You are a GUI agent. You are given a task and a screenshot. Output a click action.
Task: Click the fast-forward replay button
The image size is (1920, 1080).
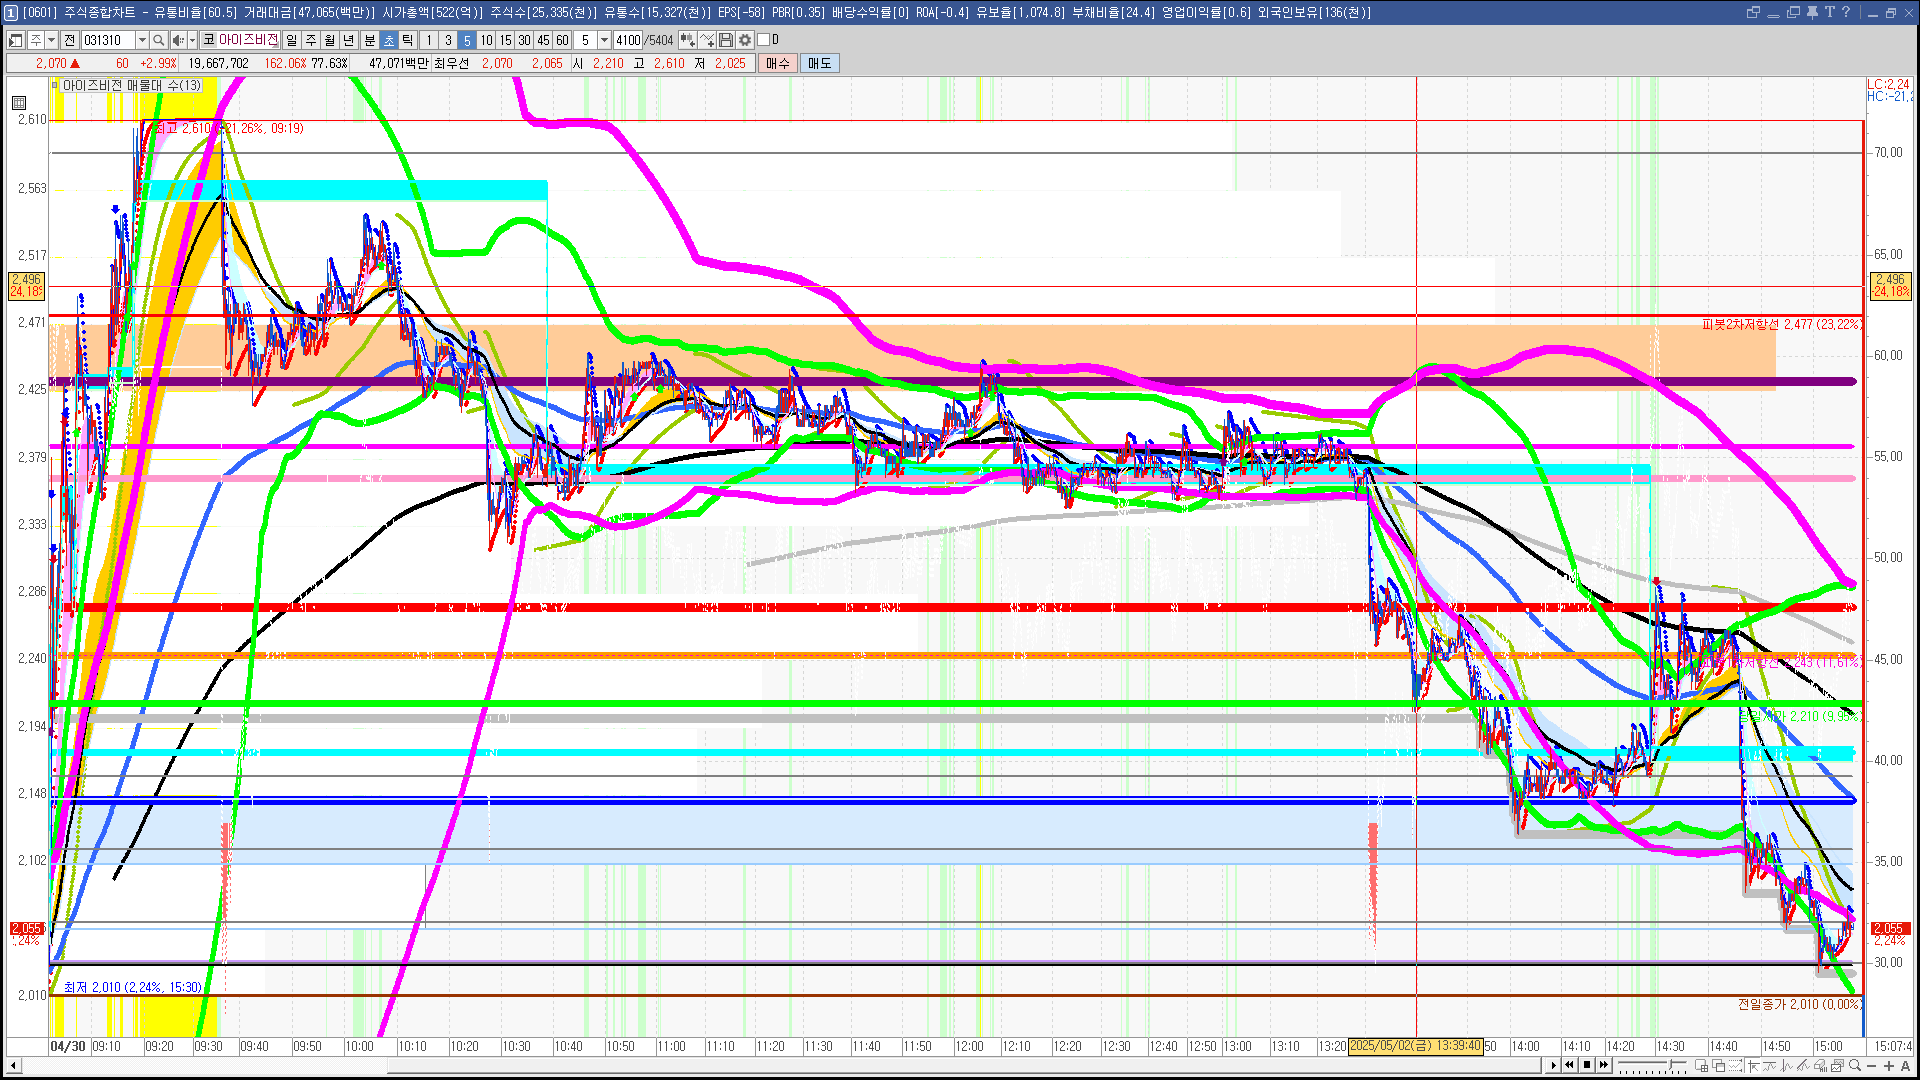[x=1604, y=1065]
